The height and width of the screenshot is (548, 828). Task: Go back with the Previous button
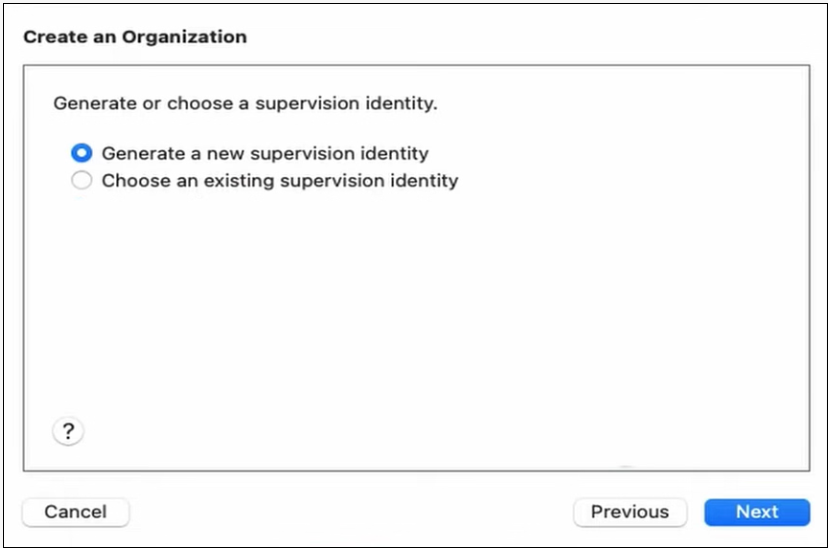tap(629, 512)
